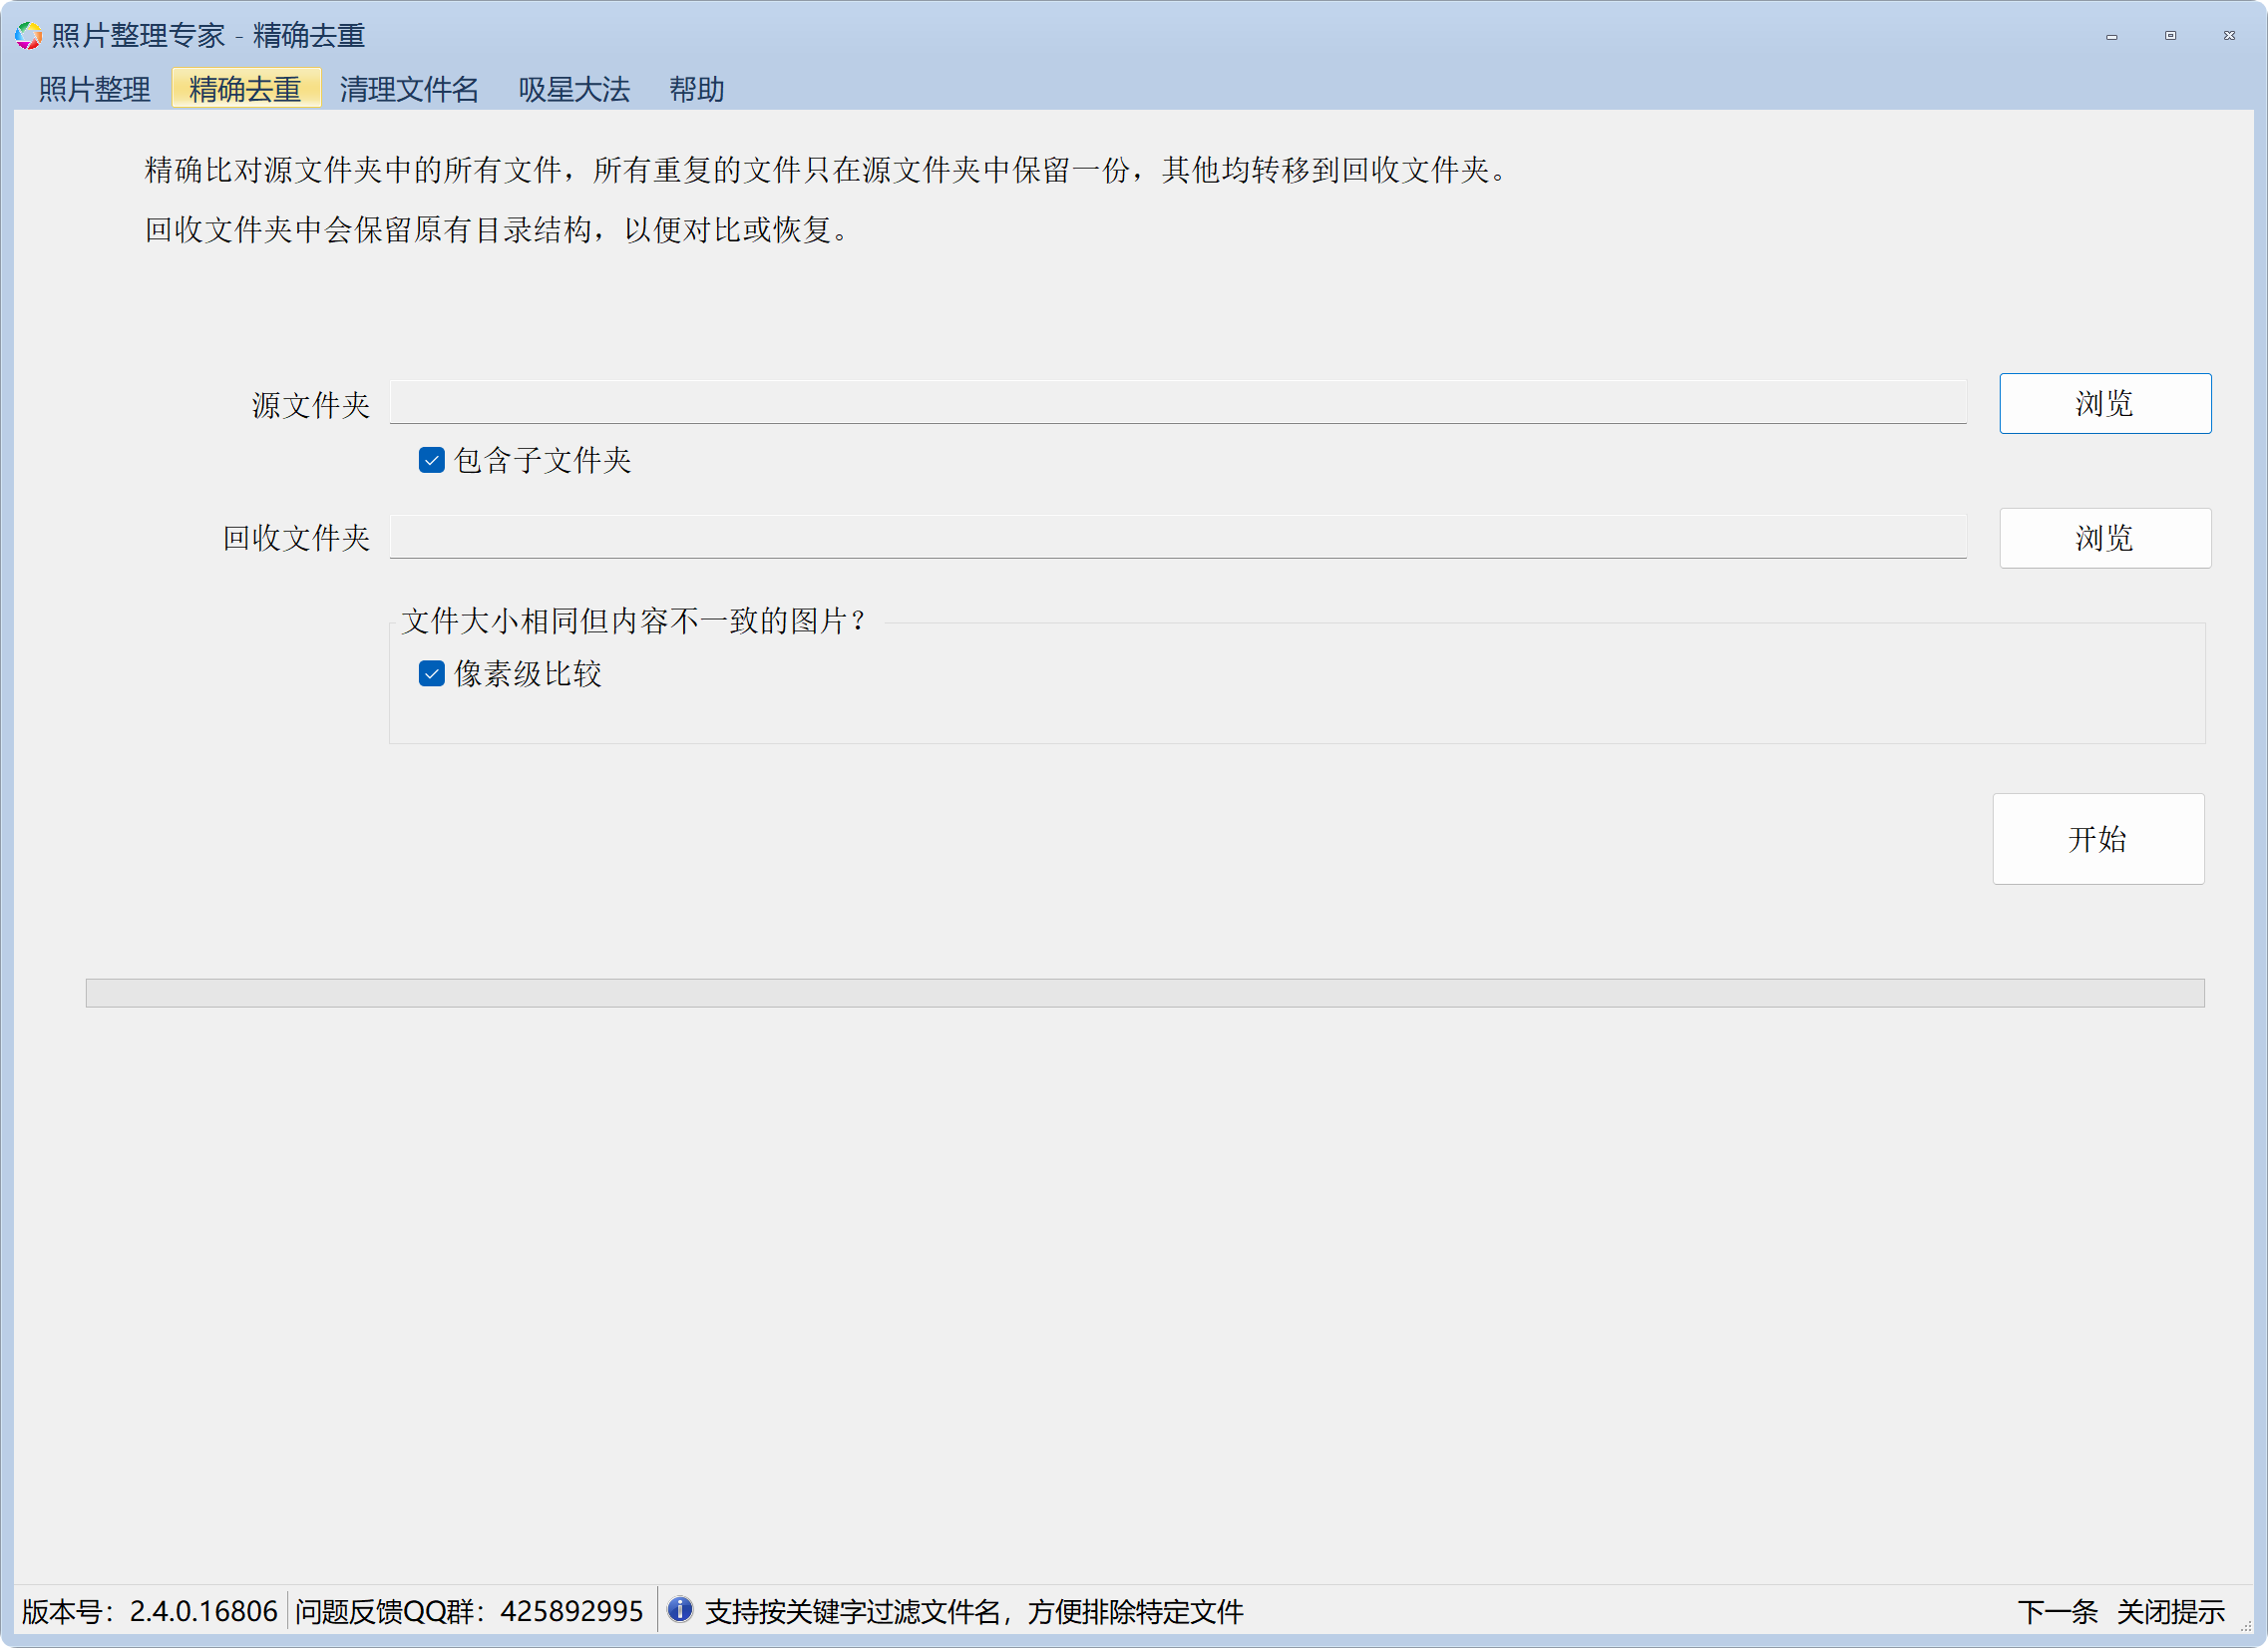Click the blue info icon in status bar
This screenshot has height=1648, width=2268.
pyautogui.click(x=679, y=1609)
